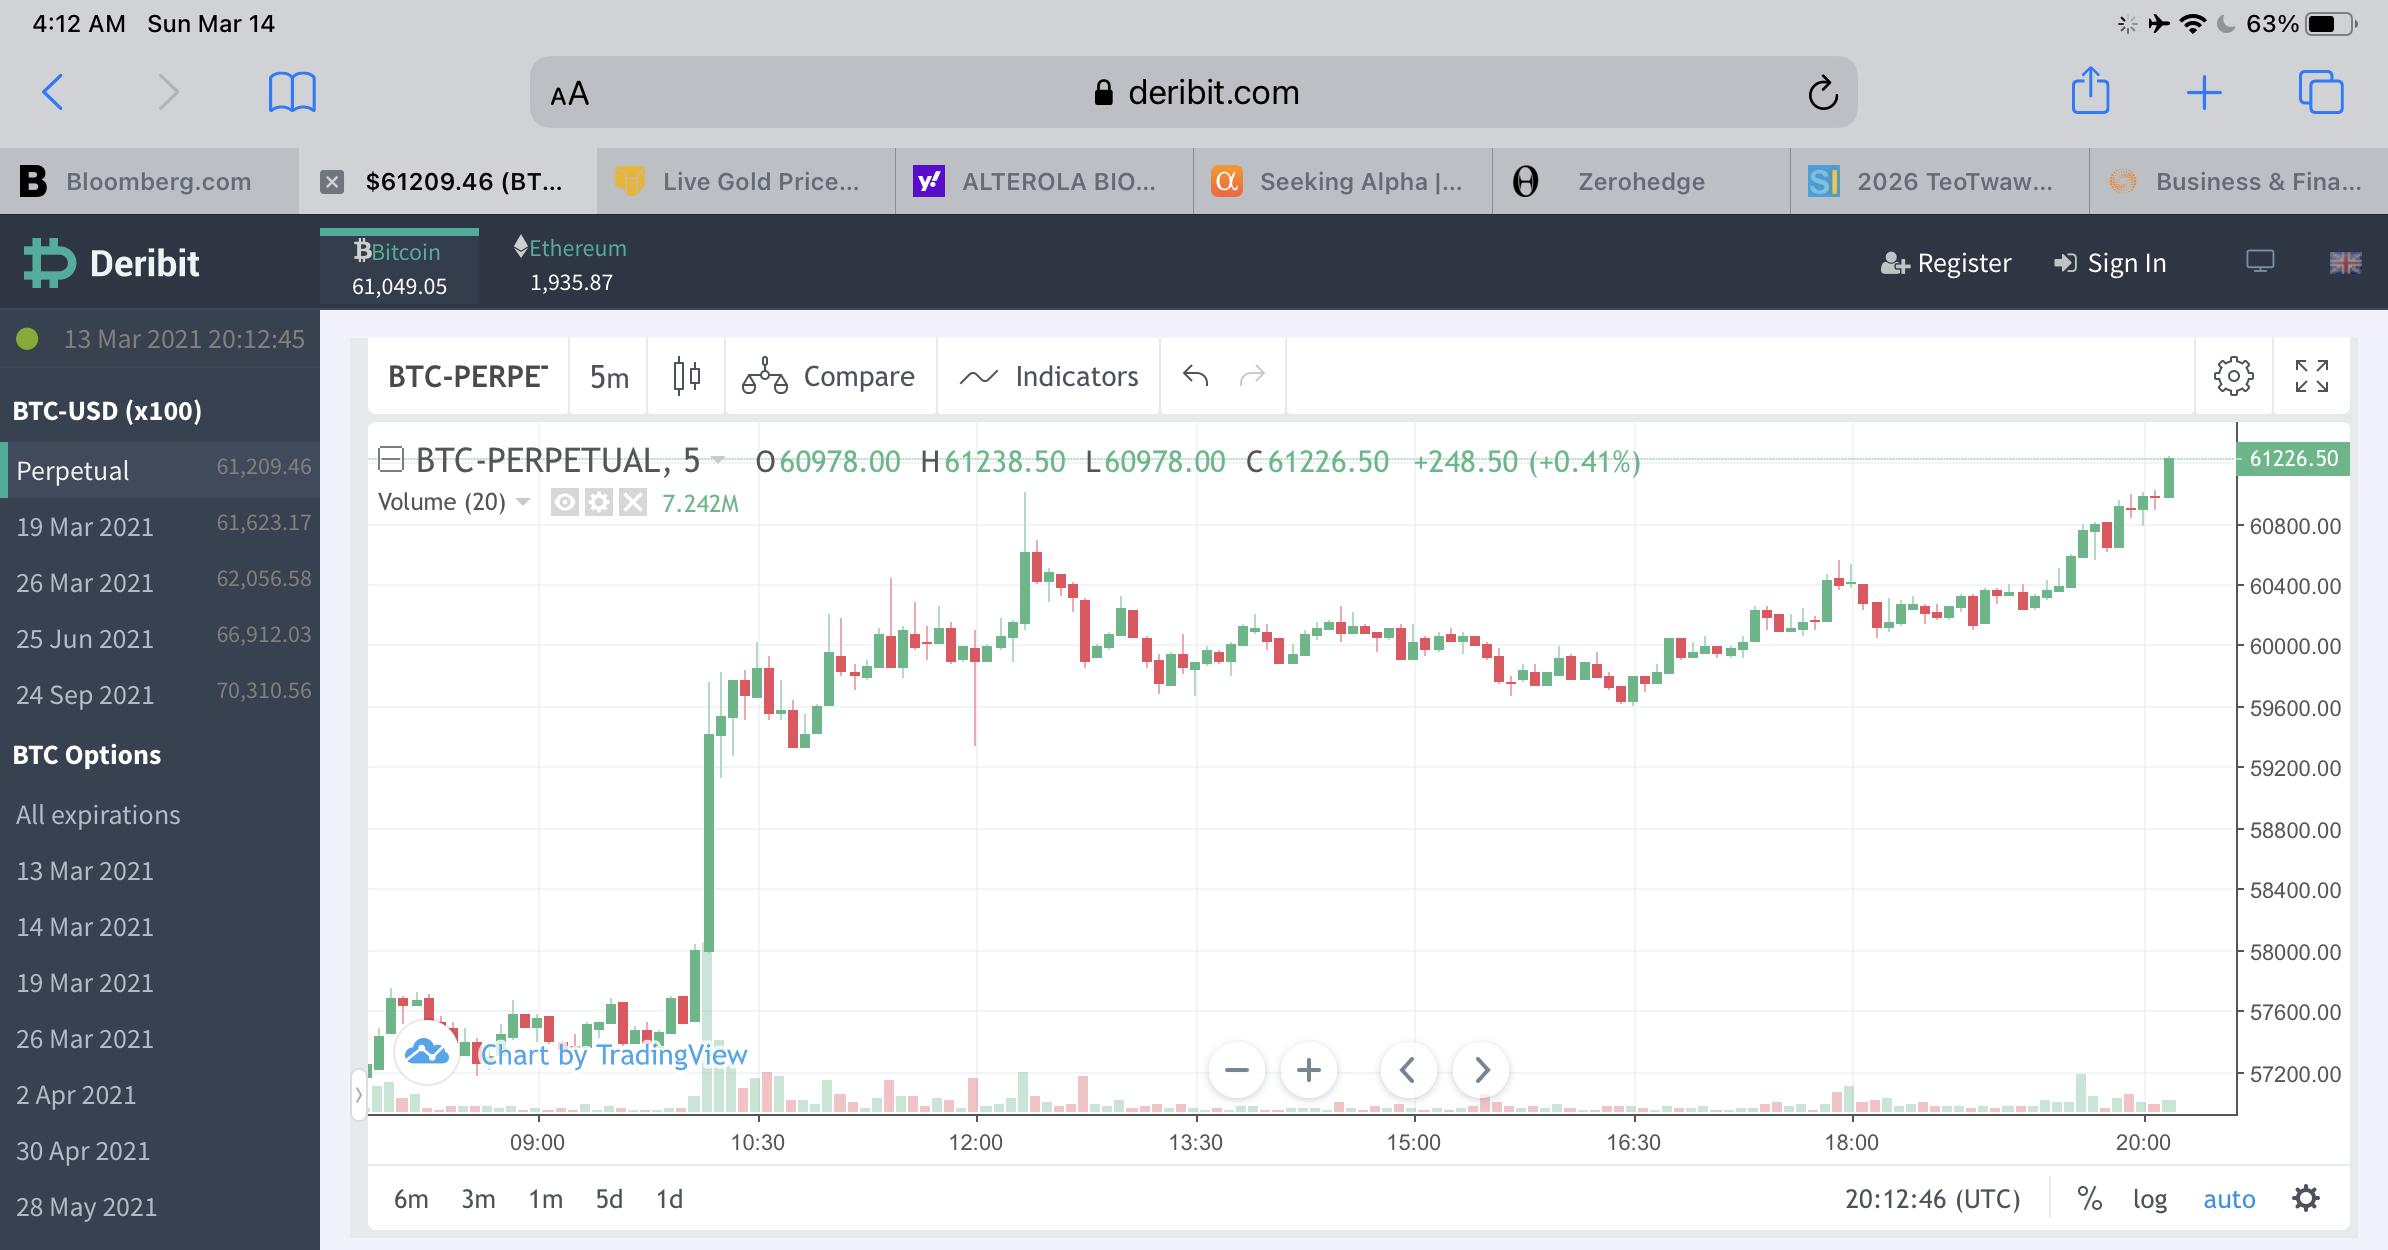This screenshot has width=2388, height=1250.
Task: Select the 1d time range button
Action: pos(669,1199)
